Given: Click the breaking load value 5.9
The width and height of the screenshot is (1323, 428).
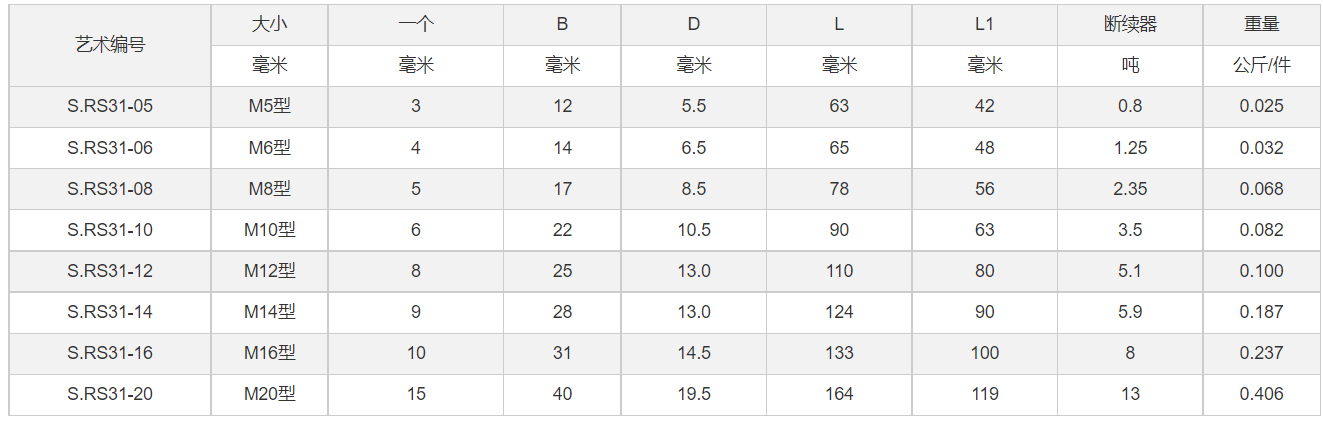Looking at the screenshot, I should pos(1130,312).
